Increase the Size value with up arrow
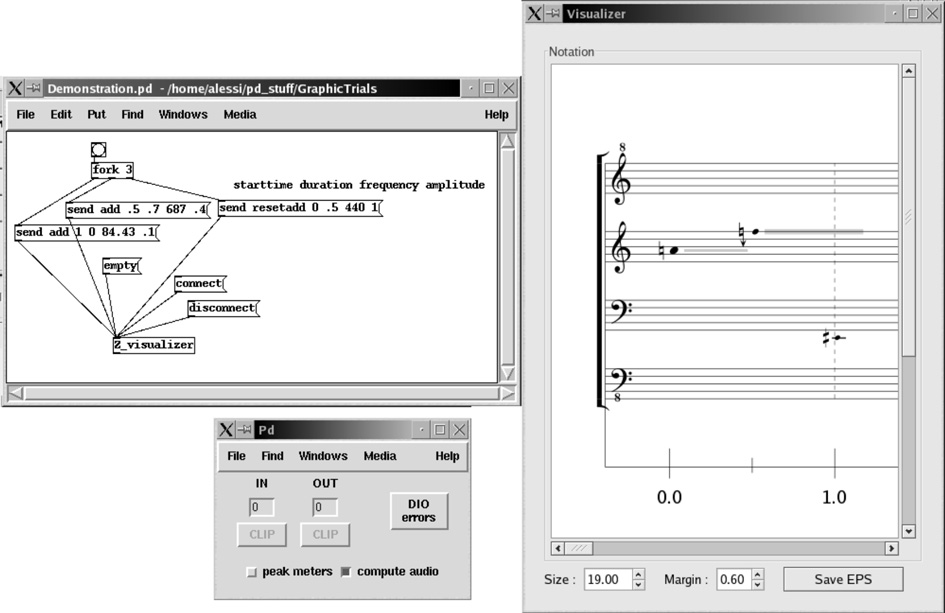 [x=639, y=574]
